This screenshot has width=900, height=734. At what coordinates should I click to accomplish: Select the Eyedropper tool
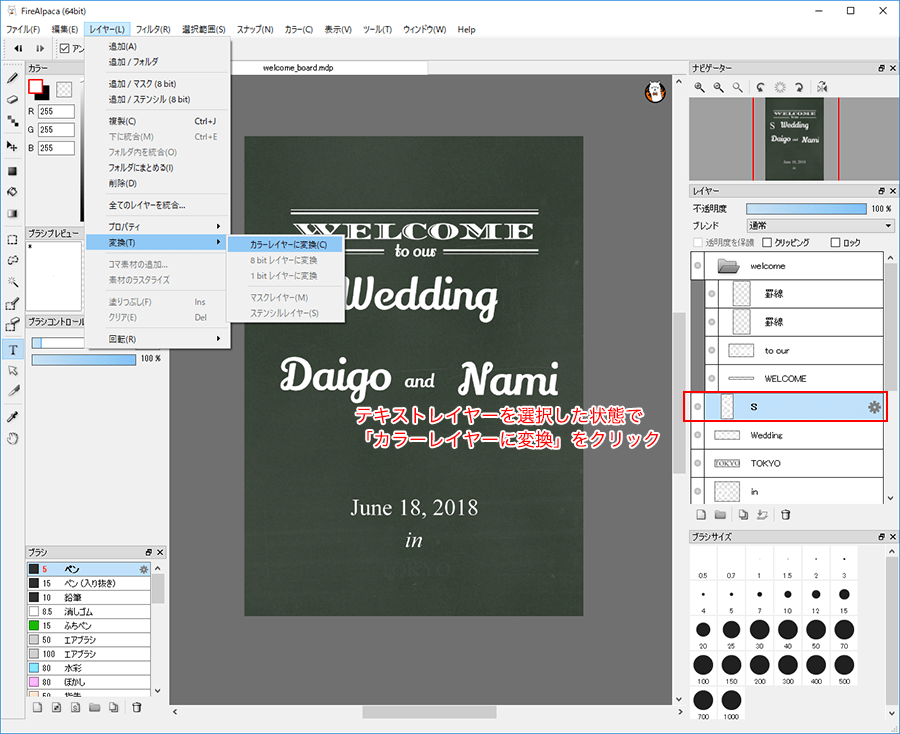(13, 416)
